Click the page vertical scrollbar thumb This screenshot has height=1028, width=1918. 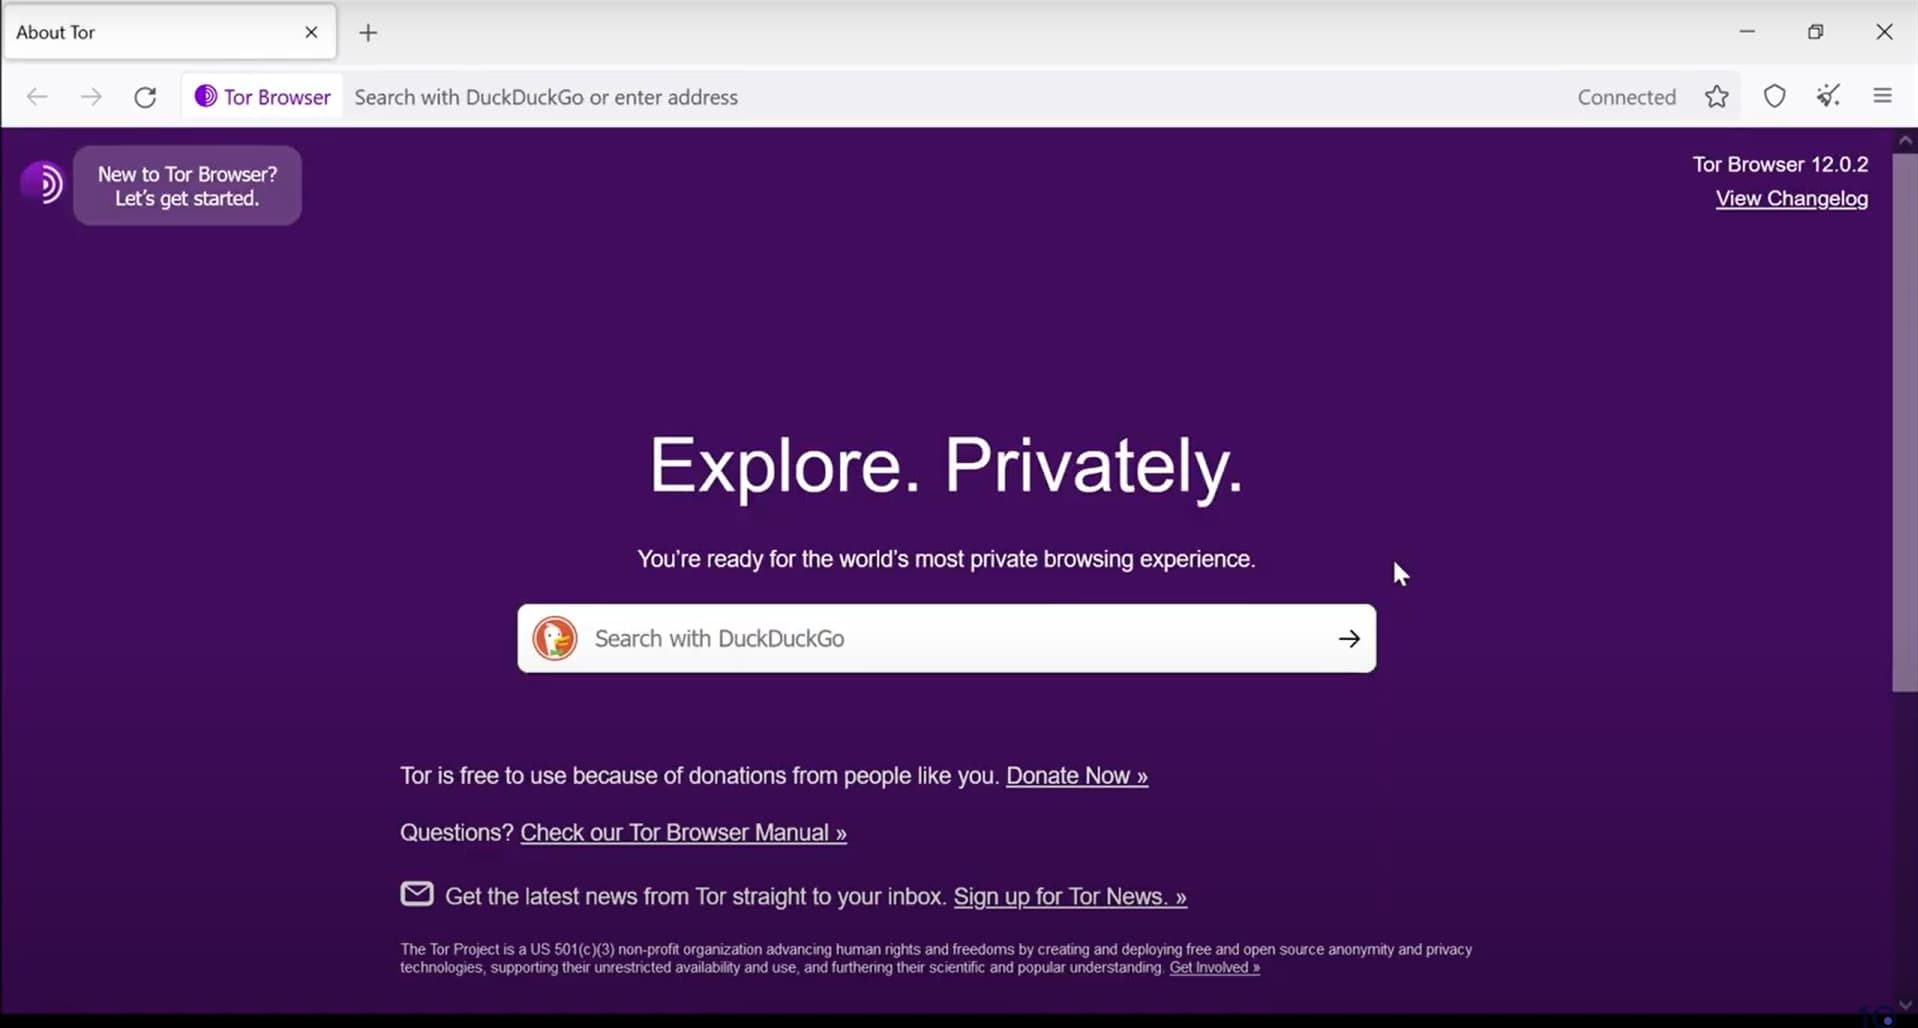(1904, 420)
